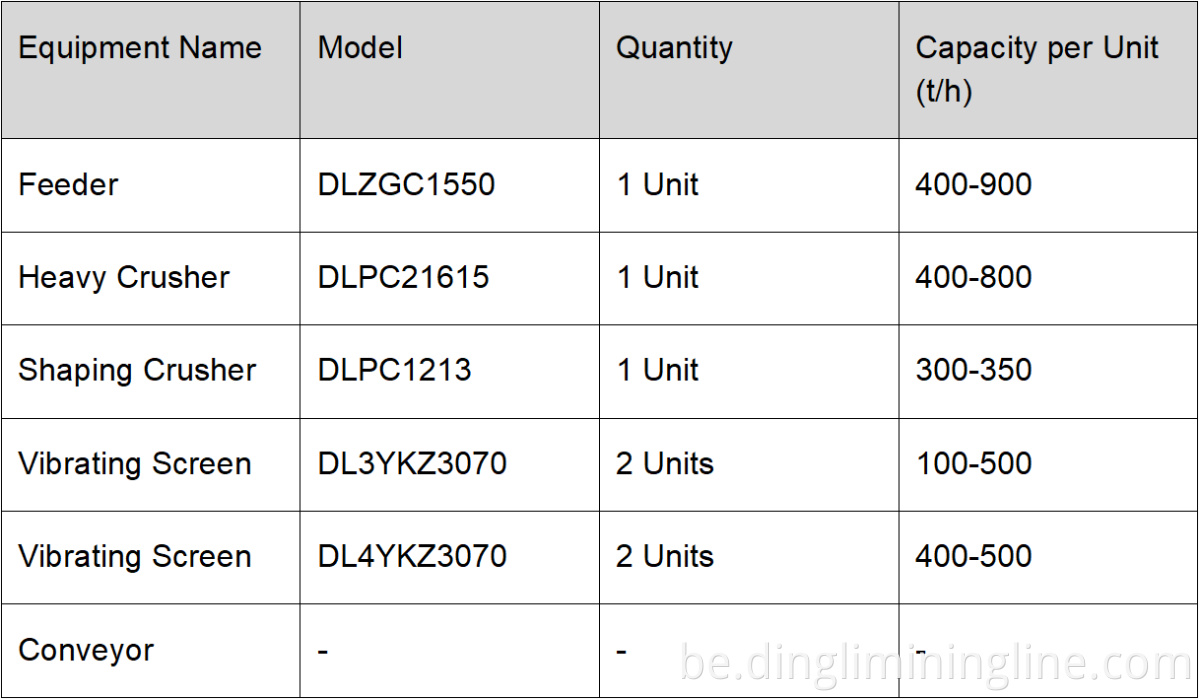Select the Heavy Crusher cell
This screenshot has width=1200, height=700.
(124, 277)
